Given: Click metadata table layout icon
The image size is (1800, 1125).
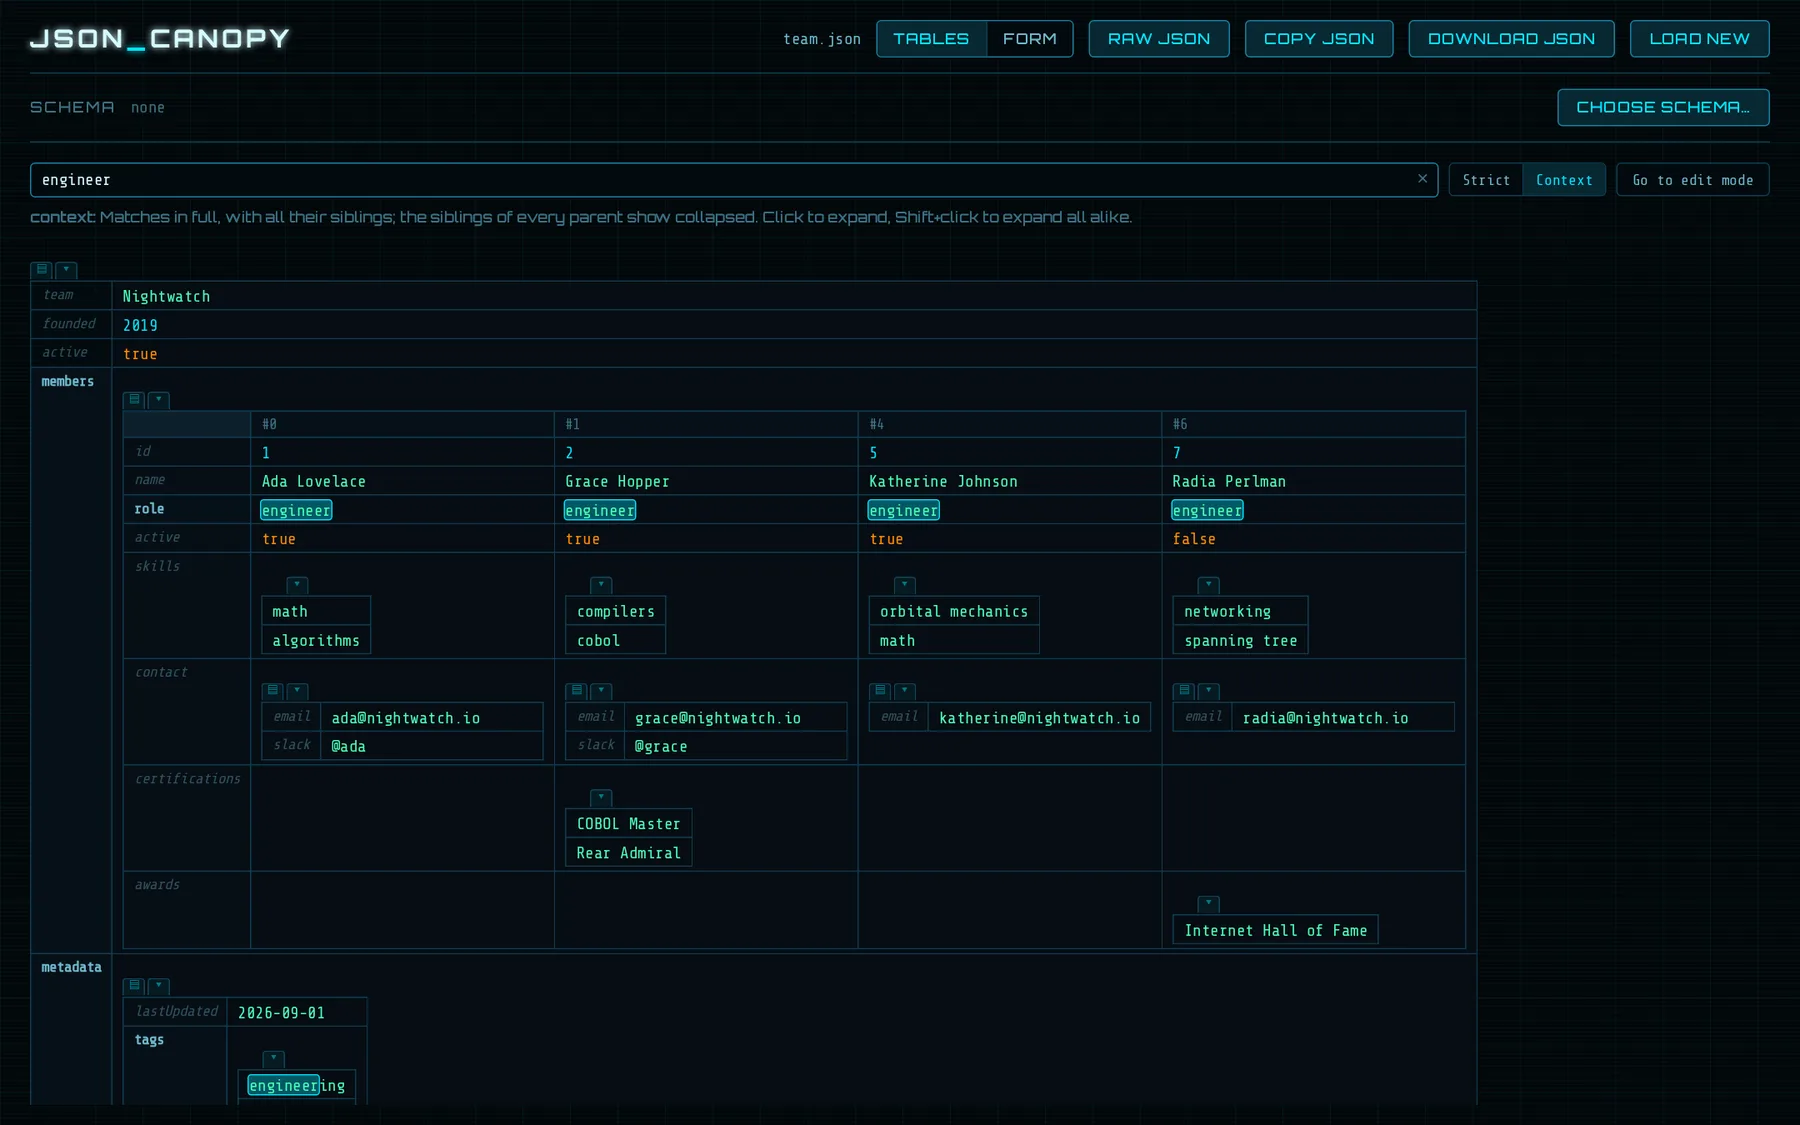Looking at the screenshot, I should coord(134,986).
